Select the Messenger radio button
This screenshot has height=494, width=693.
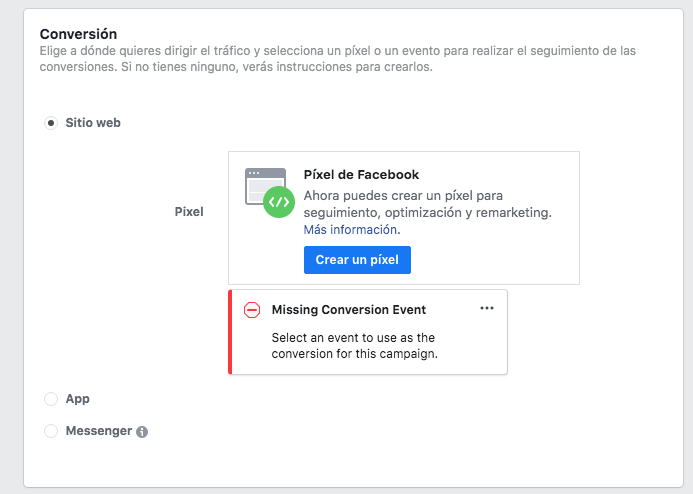click(x=51, y=431)
